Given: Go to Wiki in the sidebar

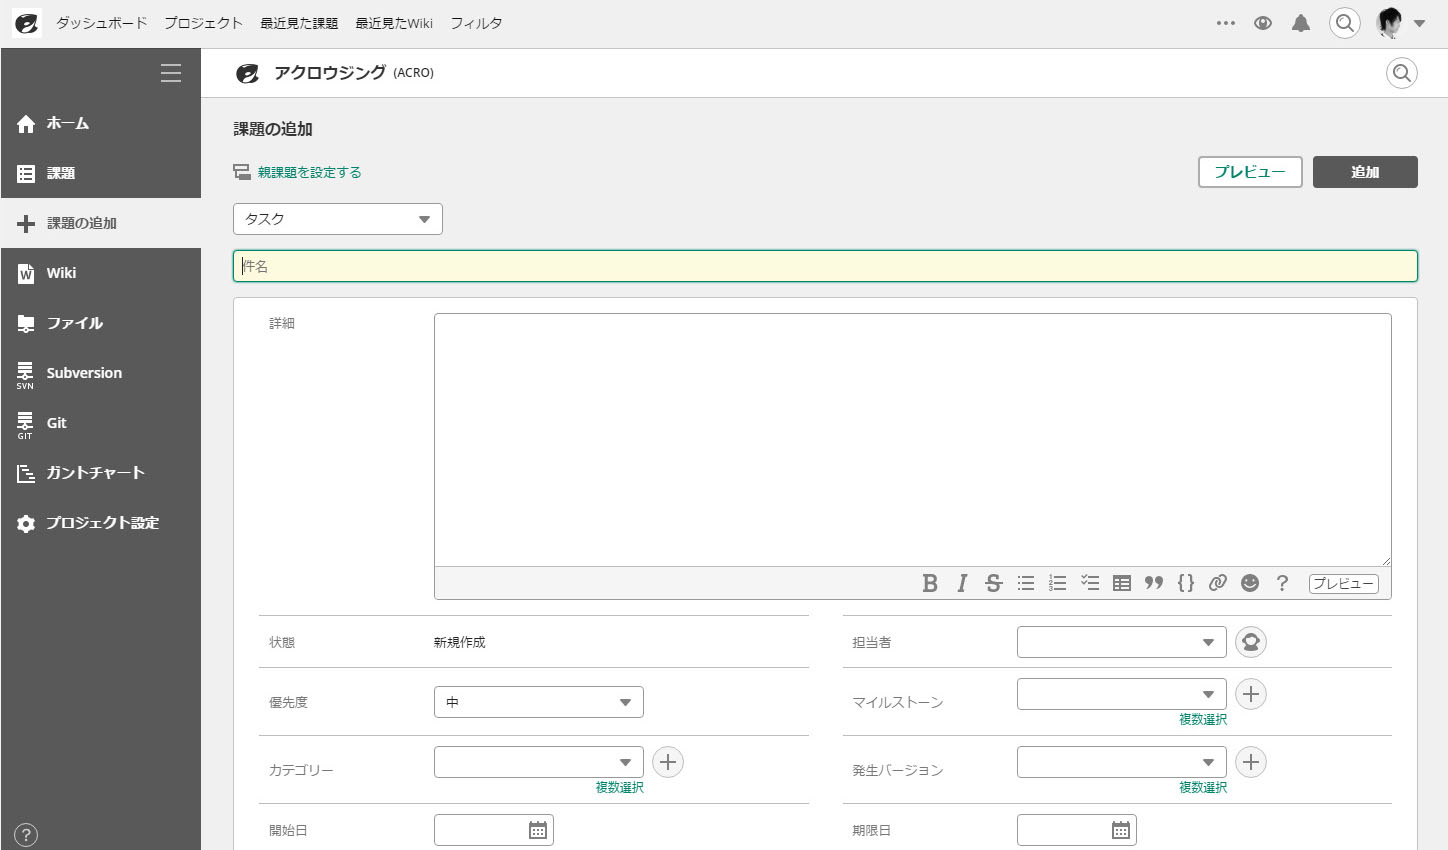Looking at the screenshot, I should point(61,273).
